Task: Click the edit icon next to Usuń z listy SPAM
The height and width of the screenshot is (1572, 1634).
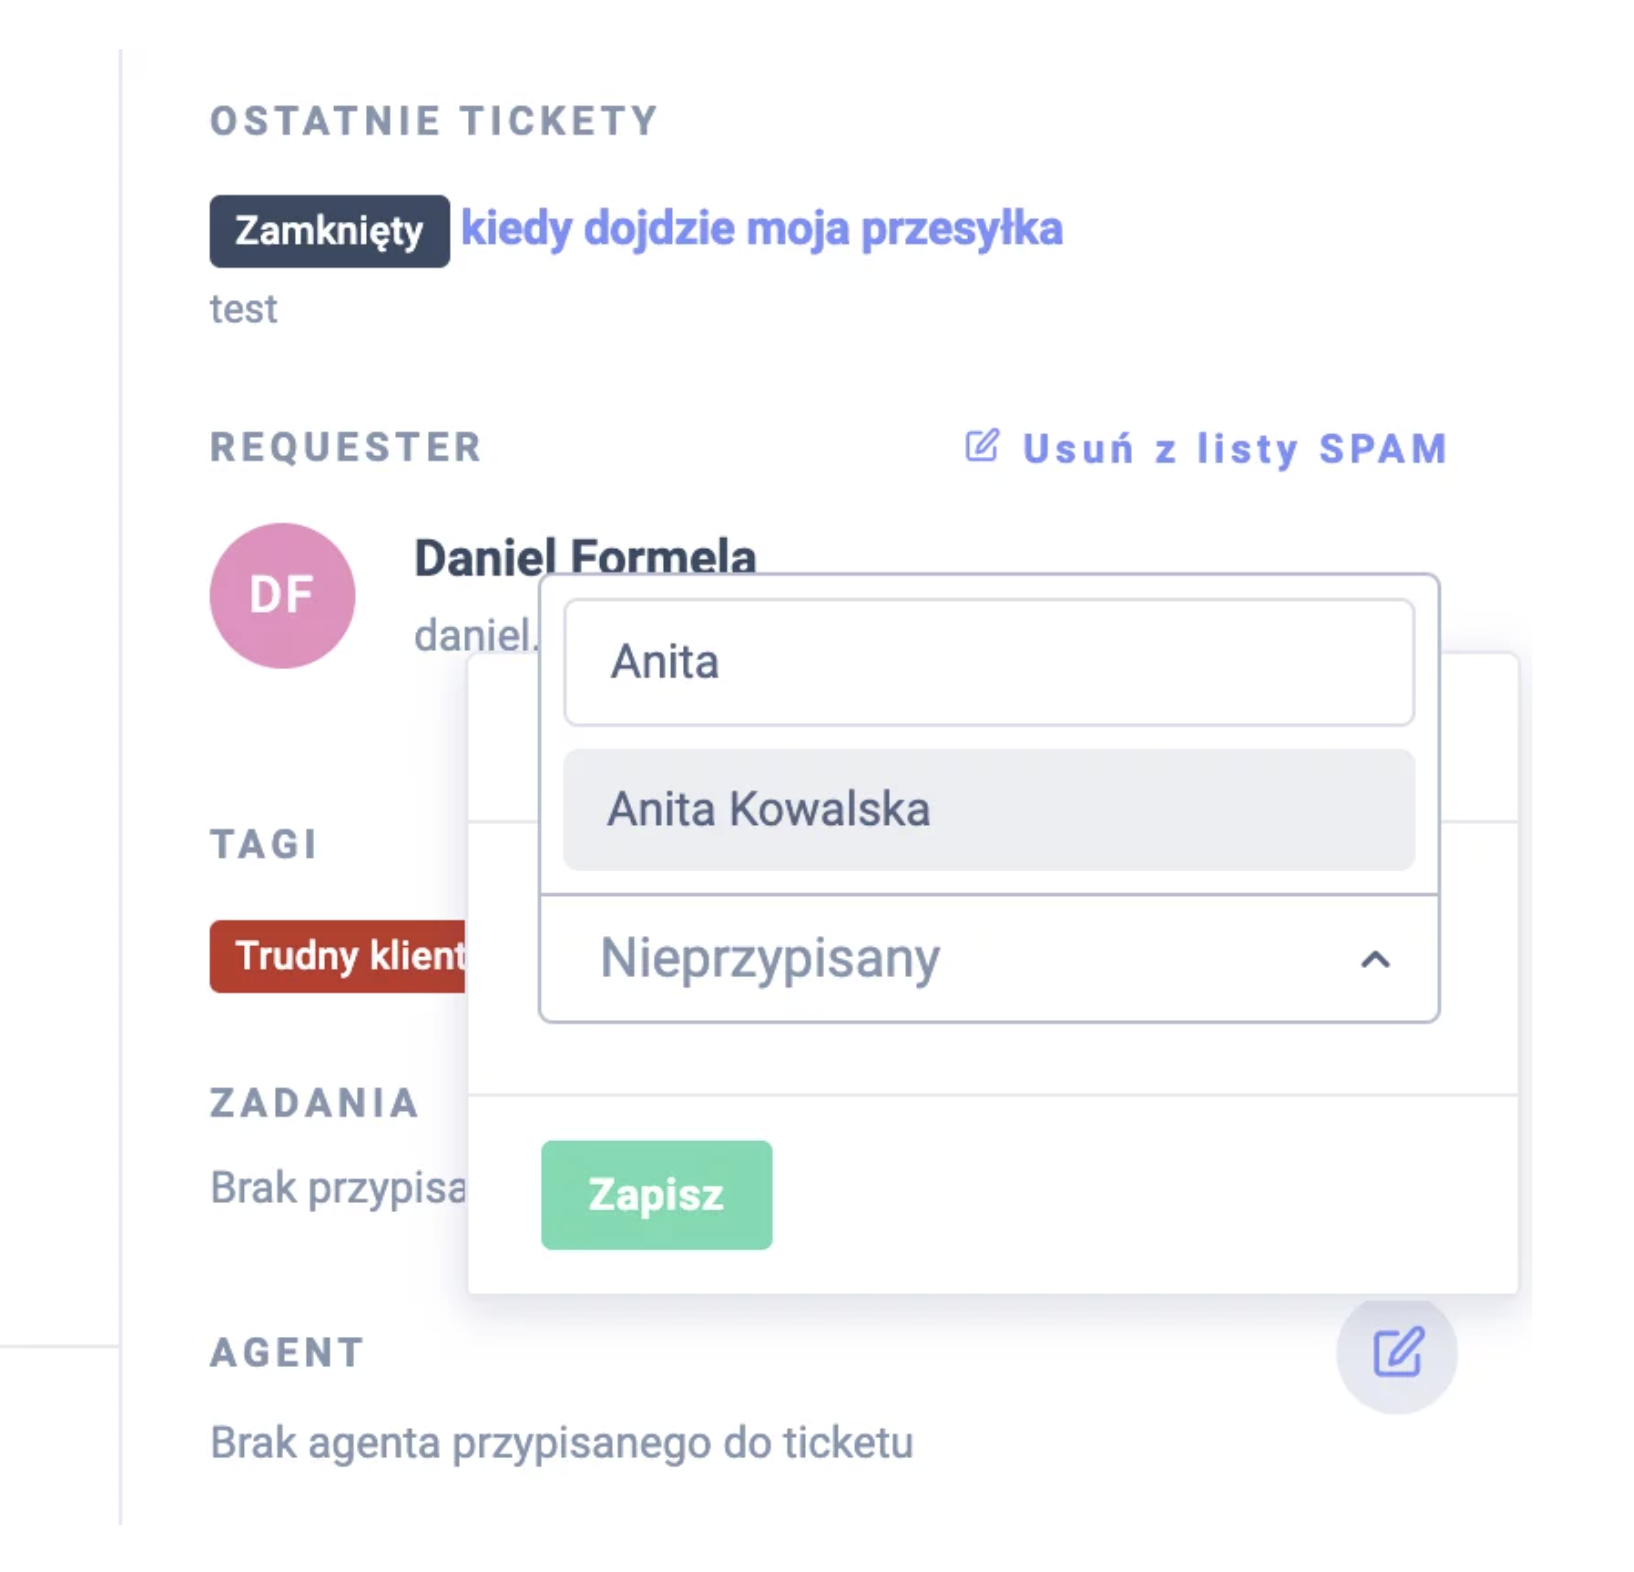Action: click(984, 447)
